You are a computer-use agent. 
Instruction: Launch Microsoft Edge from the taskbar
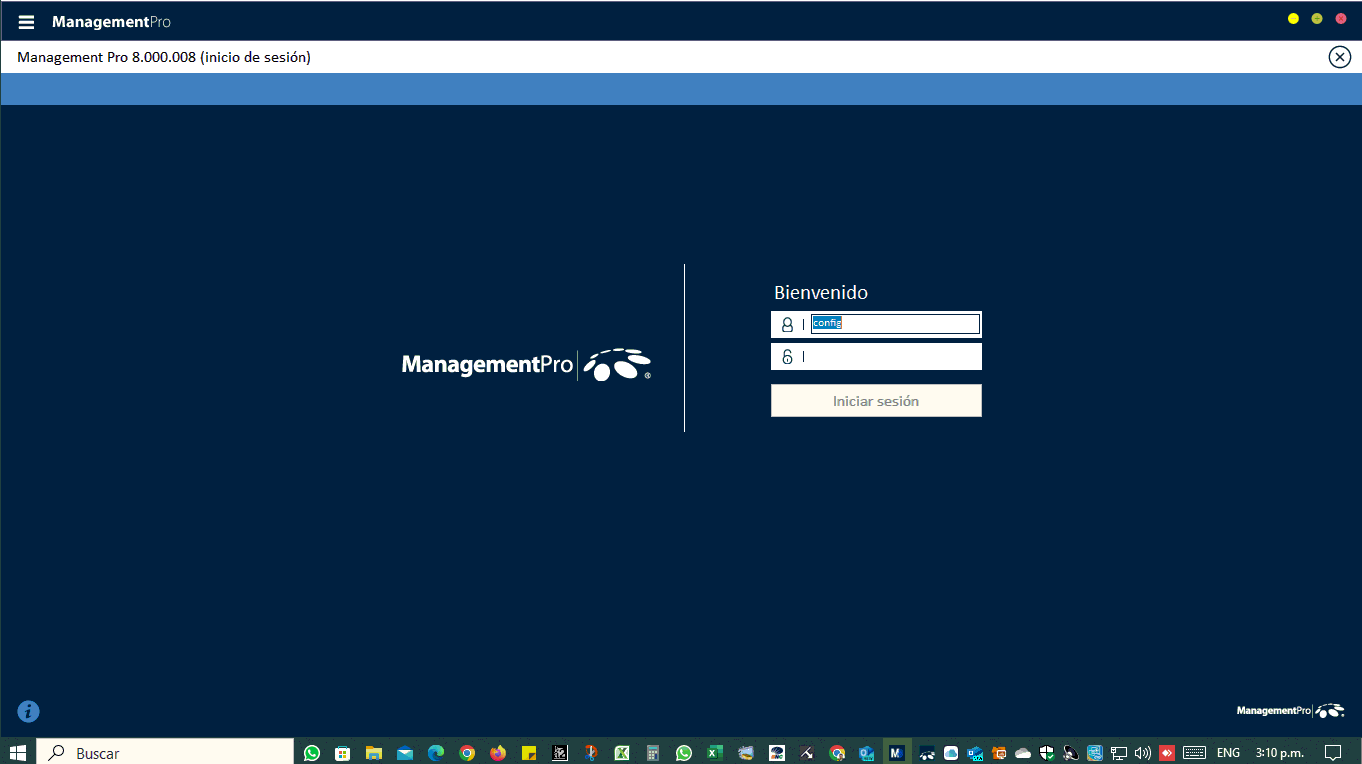tap(436, 753)
